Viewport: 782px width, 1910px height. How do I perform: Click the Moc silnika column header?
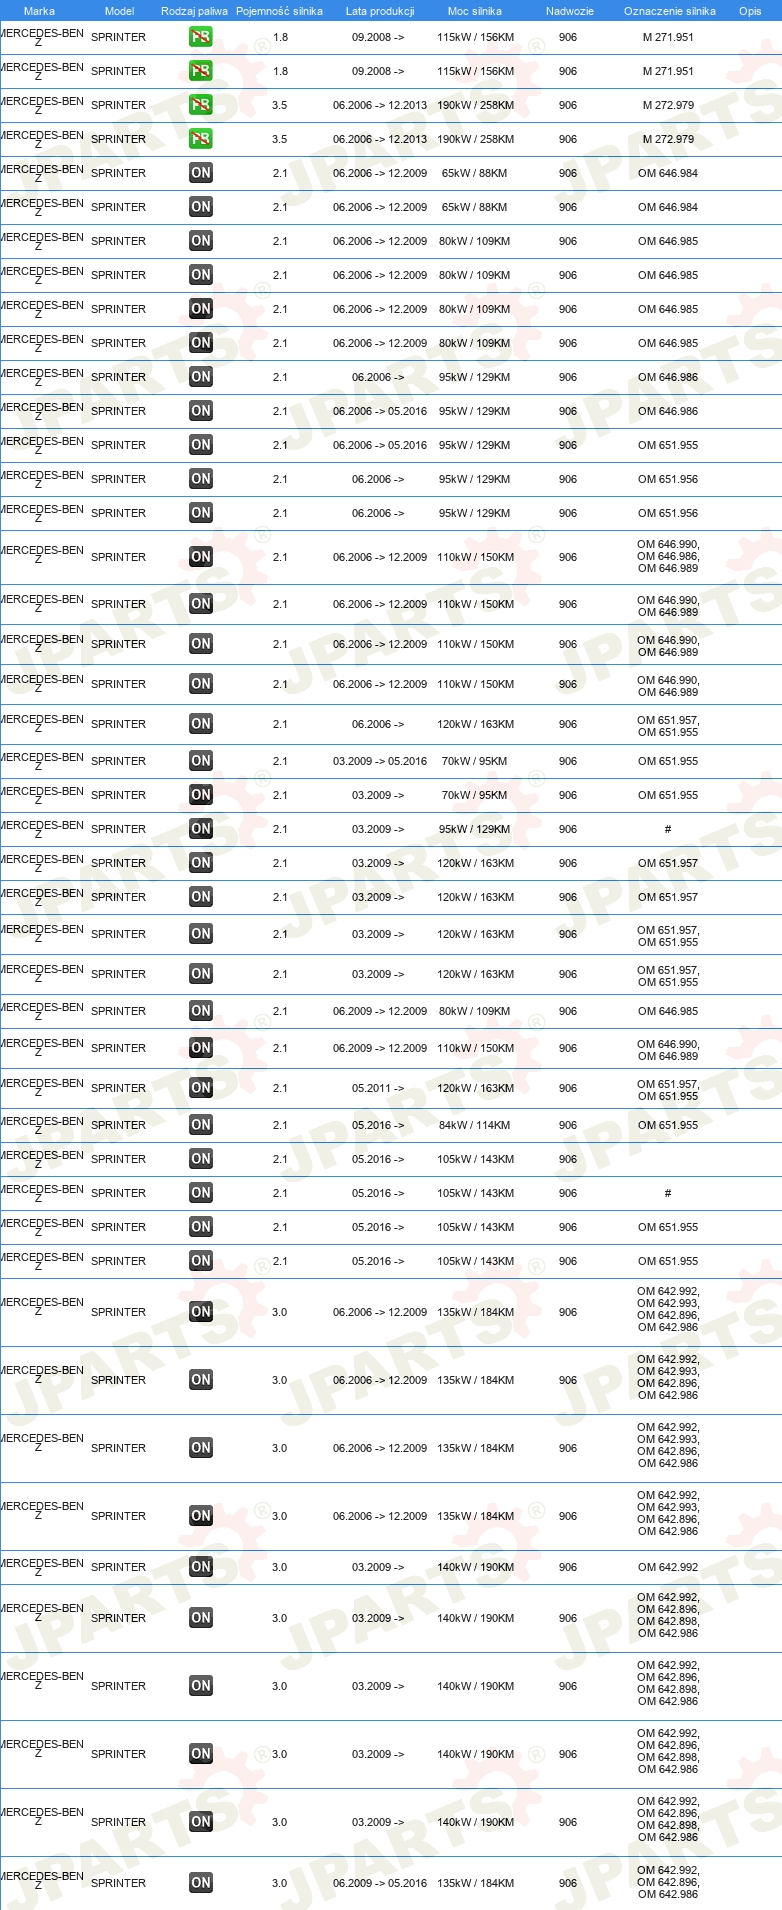coord(475,11)
